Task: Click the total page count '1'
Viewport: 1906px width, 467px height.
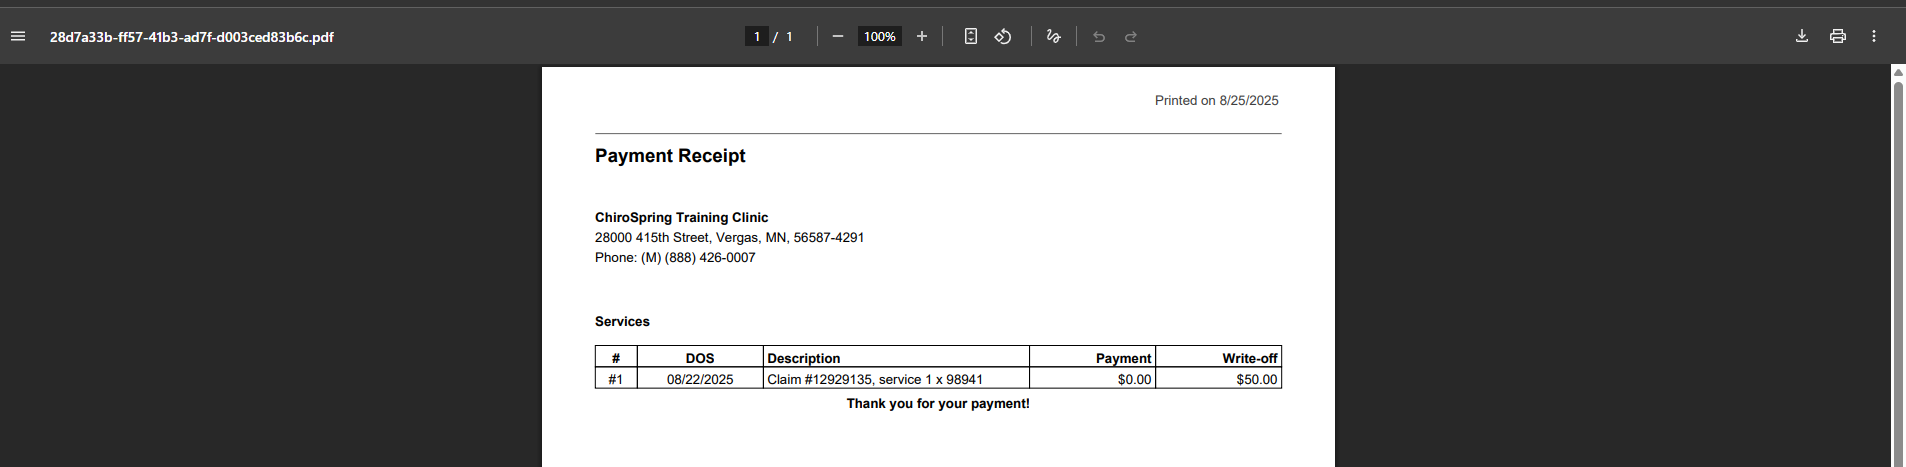Action: click(x=789, y=37)
